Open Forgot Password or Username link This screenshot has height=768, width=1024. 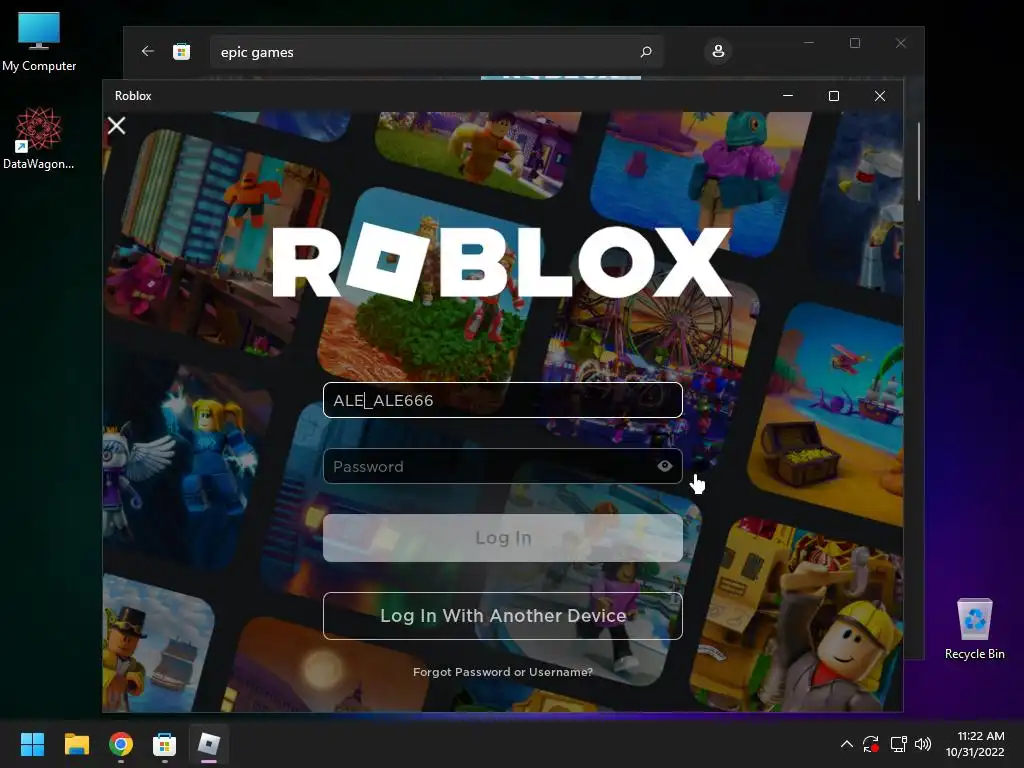coord(503,672)
